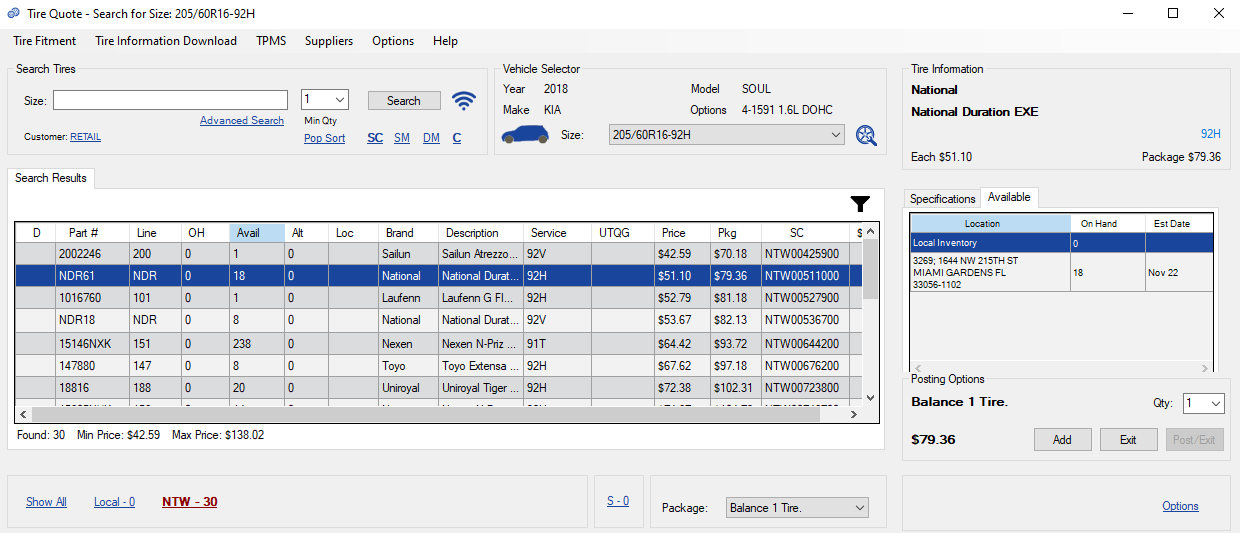Click the Location column header
Screen dimensions: 1240x533
coord(989,224)
